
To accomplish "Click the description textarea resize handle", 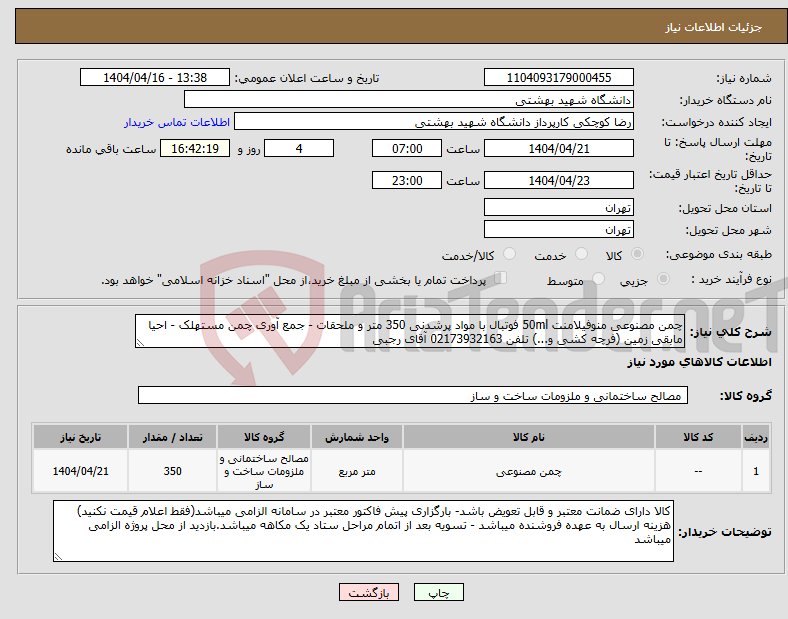I will [140, 343].
